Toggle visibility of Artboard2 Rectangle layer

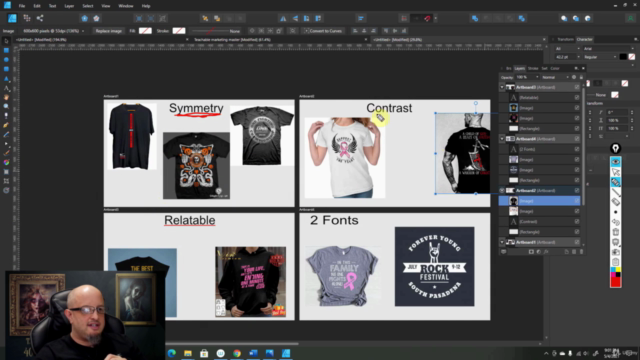tap(577, 232)
